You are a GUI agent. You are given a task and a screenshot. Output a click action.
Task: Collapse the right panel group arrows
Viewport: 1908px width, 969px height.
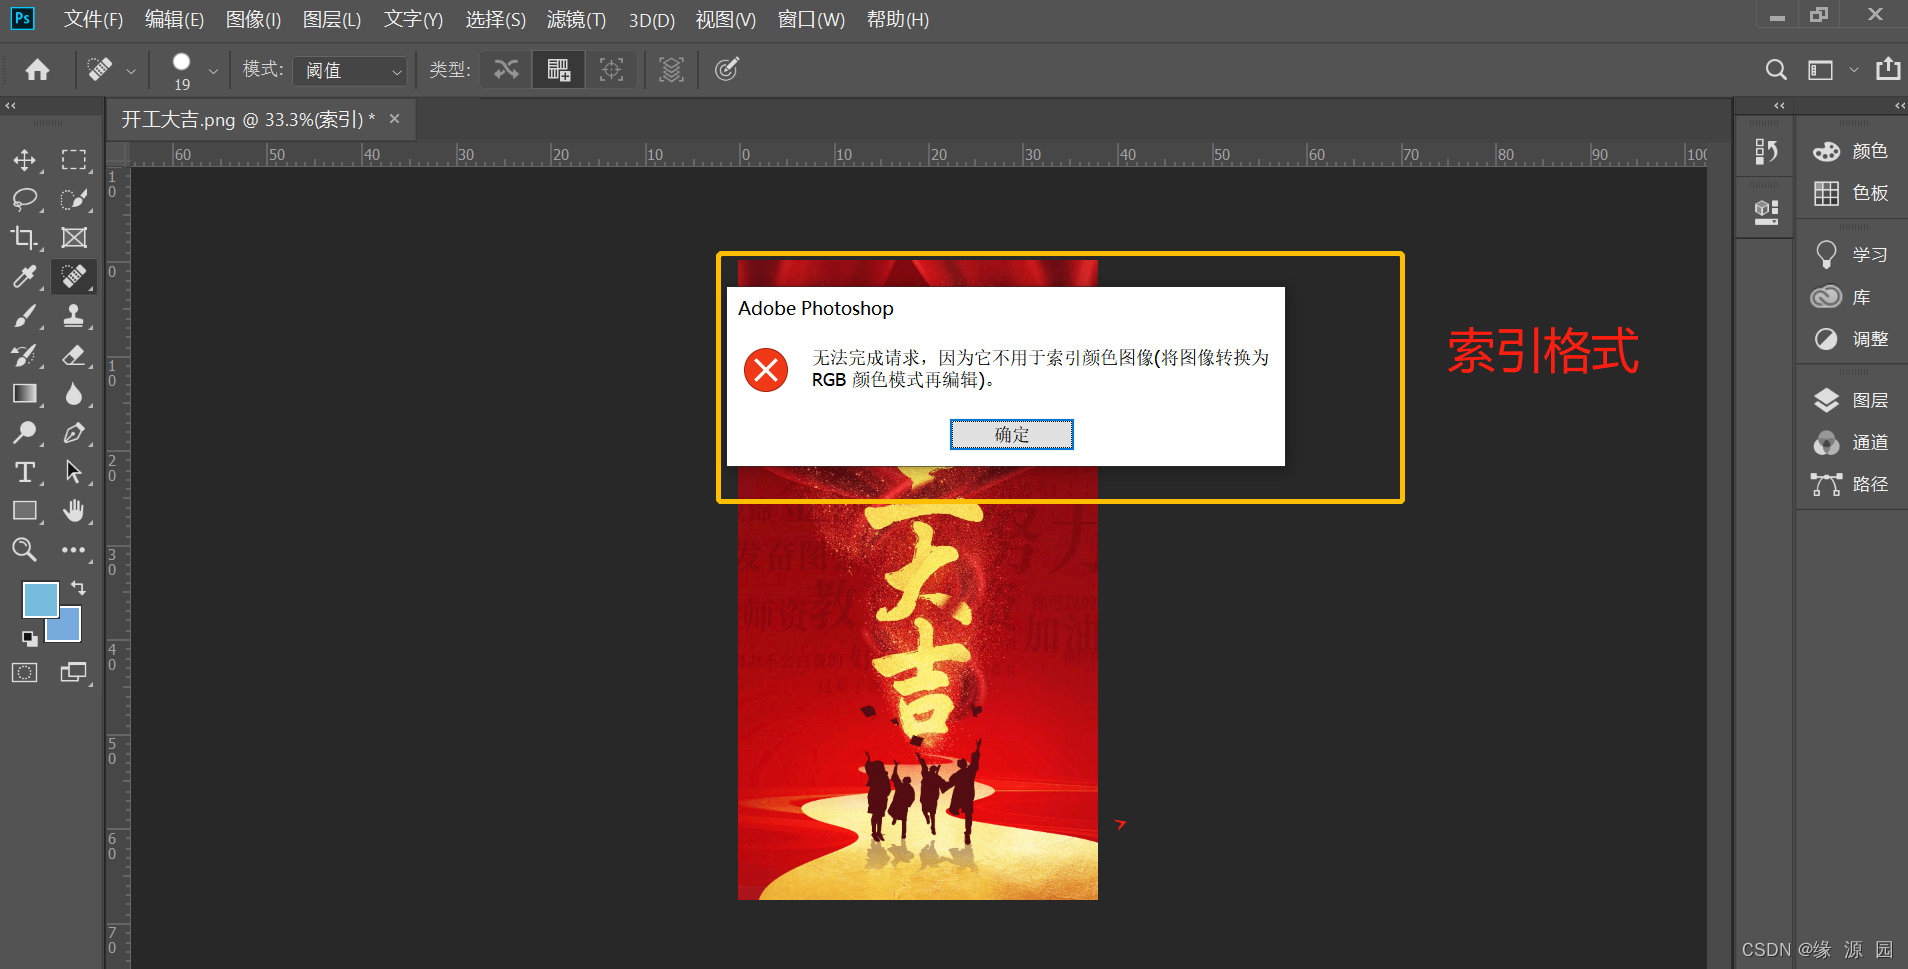coord(1899,105)
